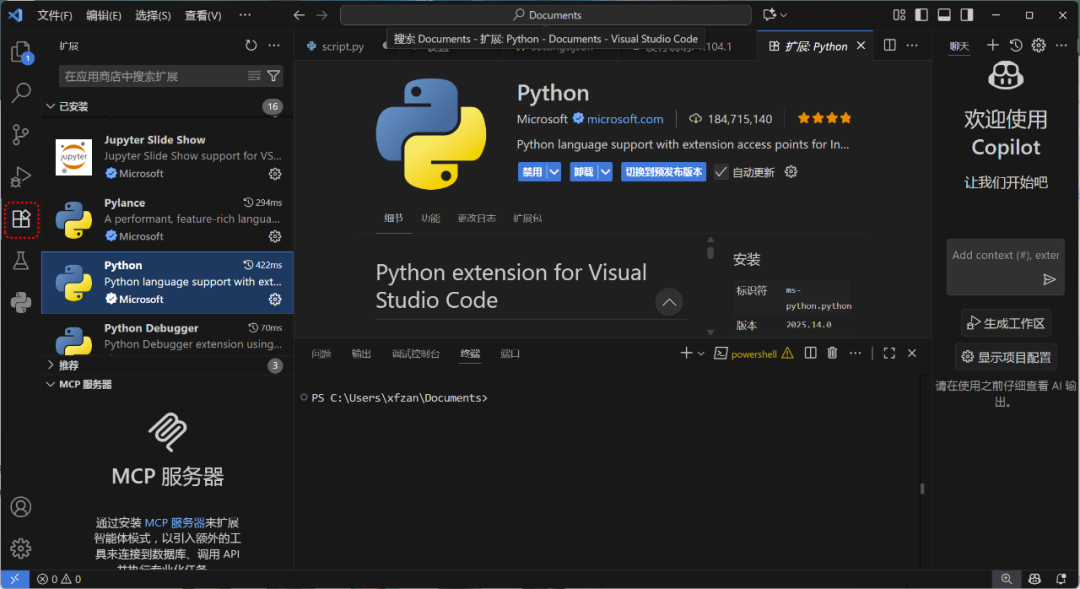Image resolution: width=1080 pixels, height=589 pixels.
Task: Switch to 调试控制台 panel tab
Action: point(415,353)
